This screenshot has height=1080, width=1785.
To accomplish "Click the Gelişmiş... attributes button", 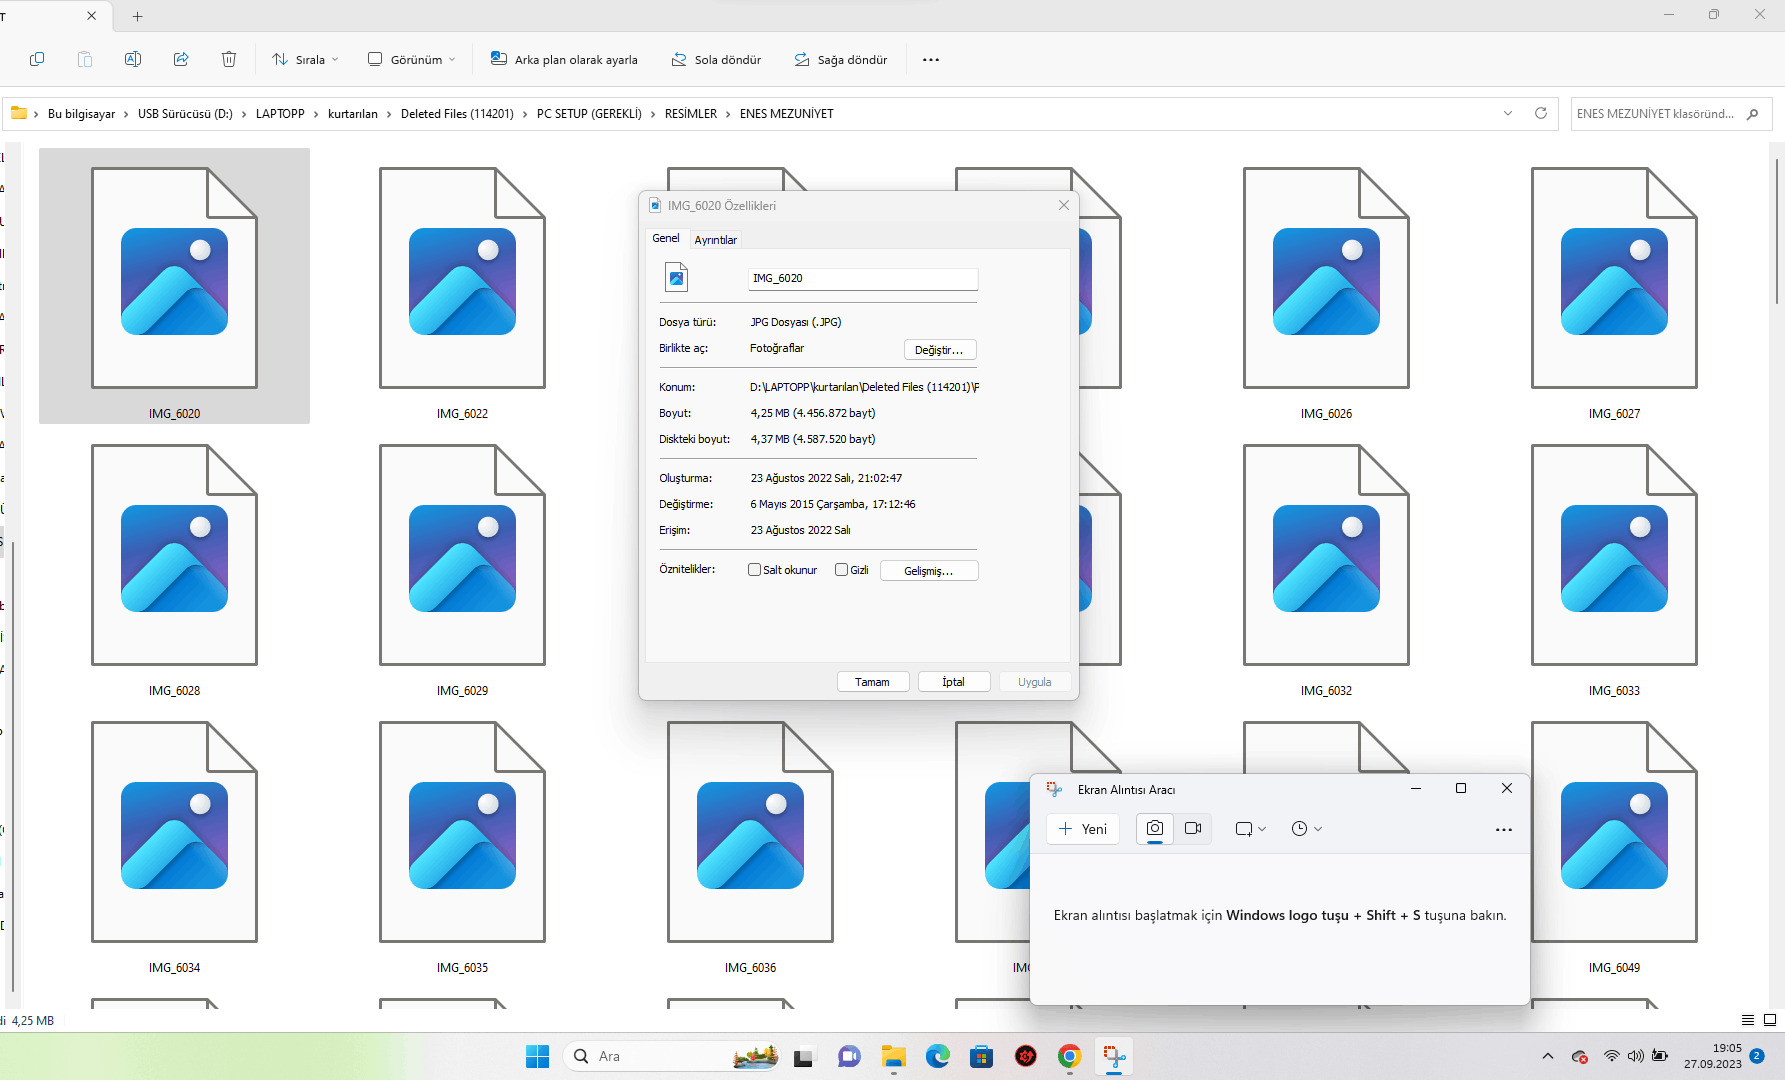I will tap(929, 571).
